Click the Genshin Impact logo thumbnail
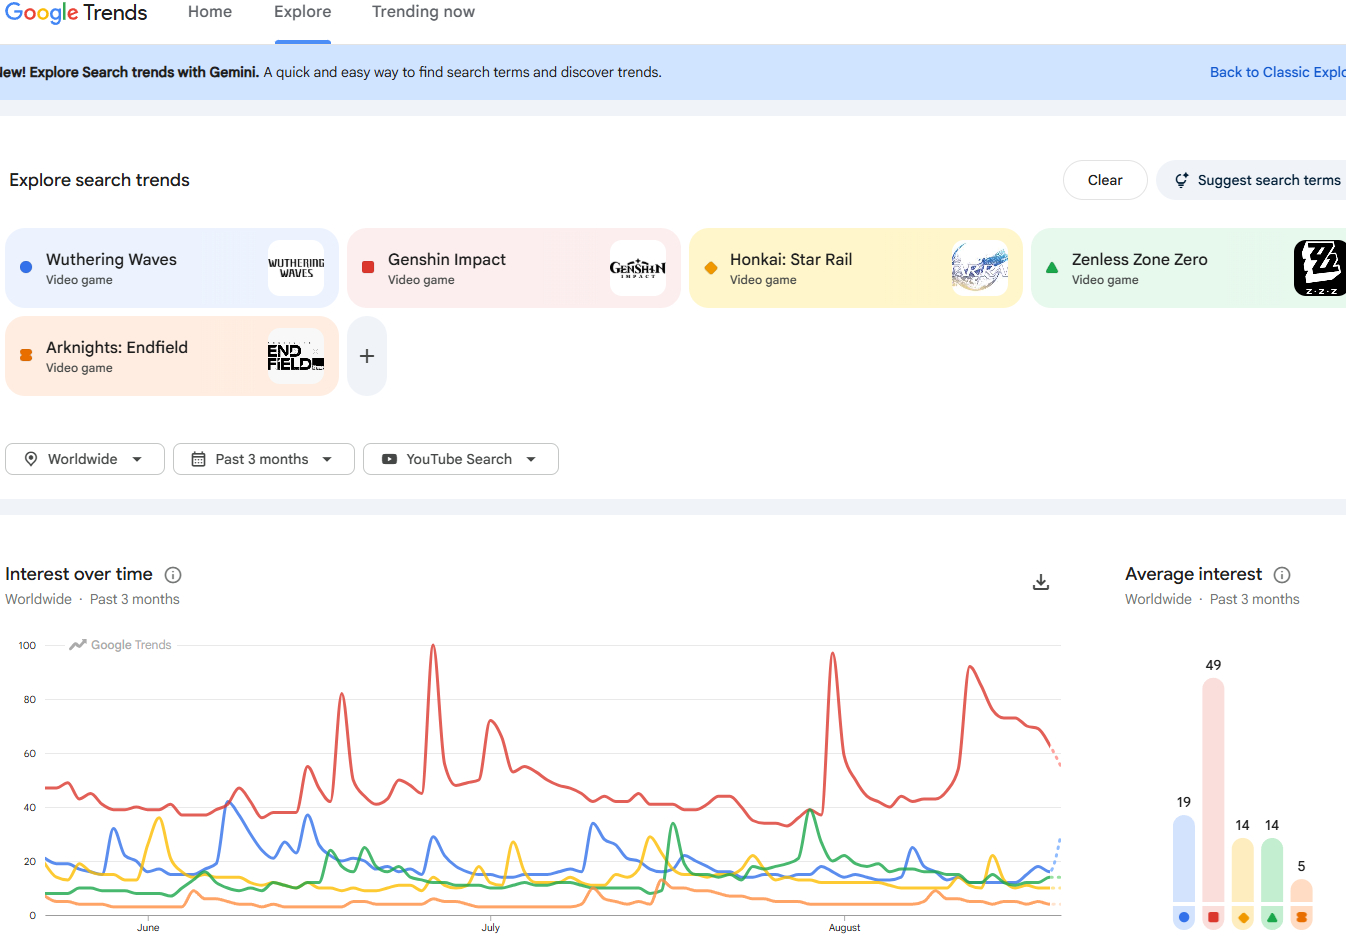 (x=638, y=268)
